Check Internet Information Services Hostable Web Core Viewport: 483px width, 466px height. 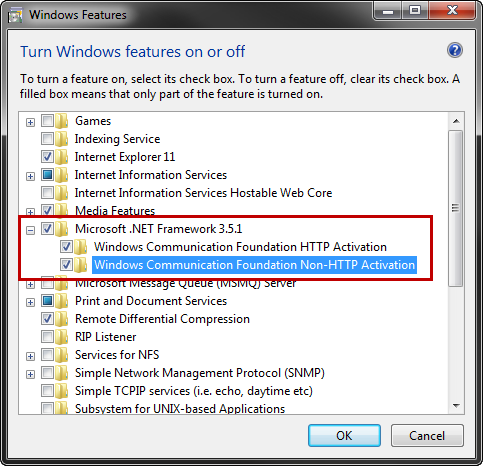tap(47, 192)
